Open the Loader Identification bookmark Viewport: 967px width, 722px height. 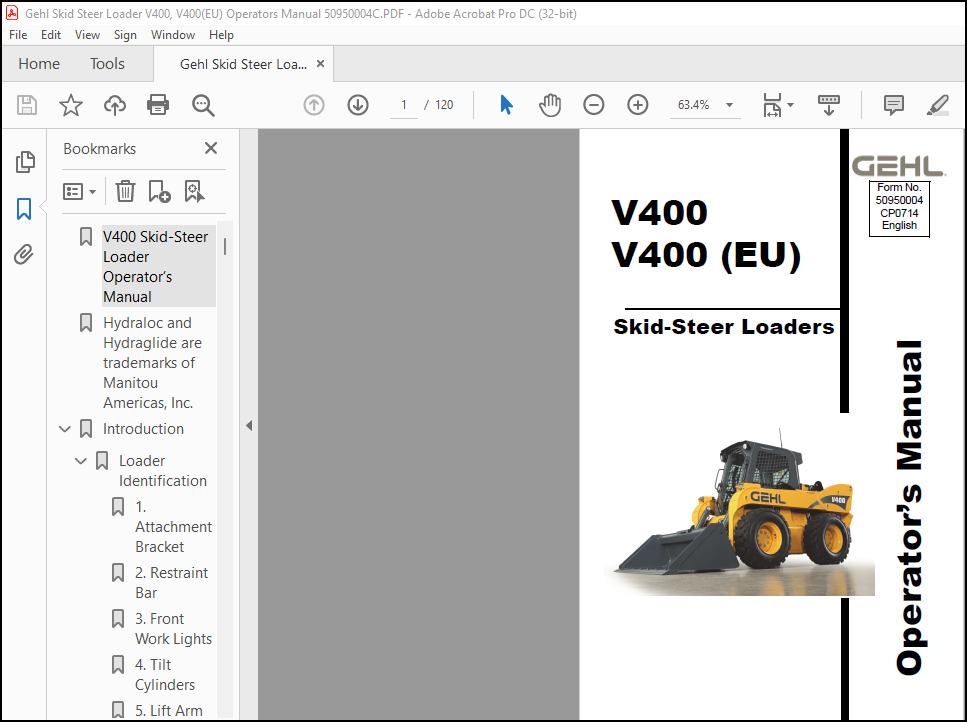163,470
